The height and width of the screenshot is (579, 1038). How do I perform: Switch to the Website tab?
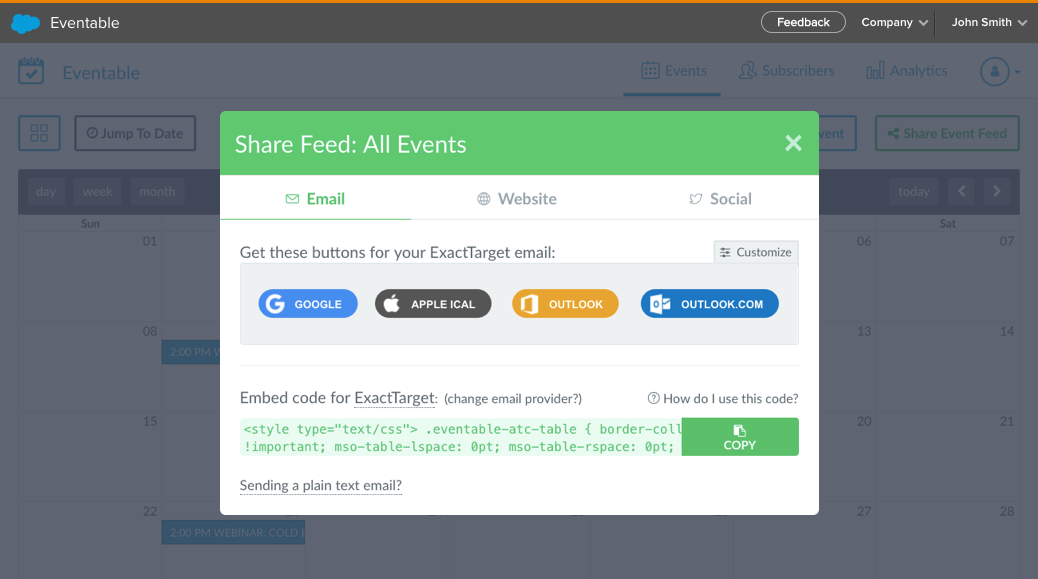[x=517, y=199]
